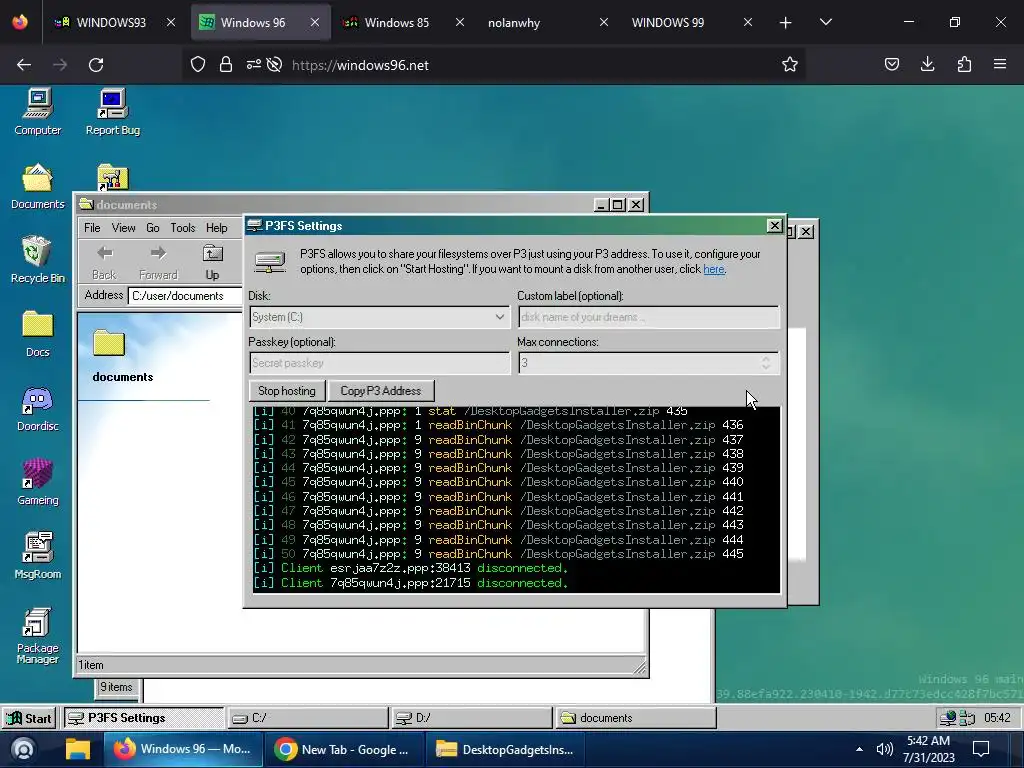Click the Passkey input field
1024x768 pixels.
(379, 363)
